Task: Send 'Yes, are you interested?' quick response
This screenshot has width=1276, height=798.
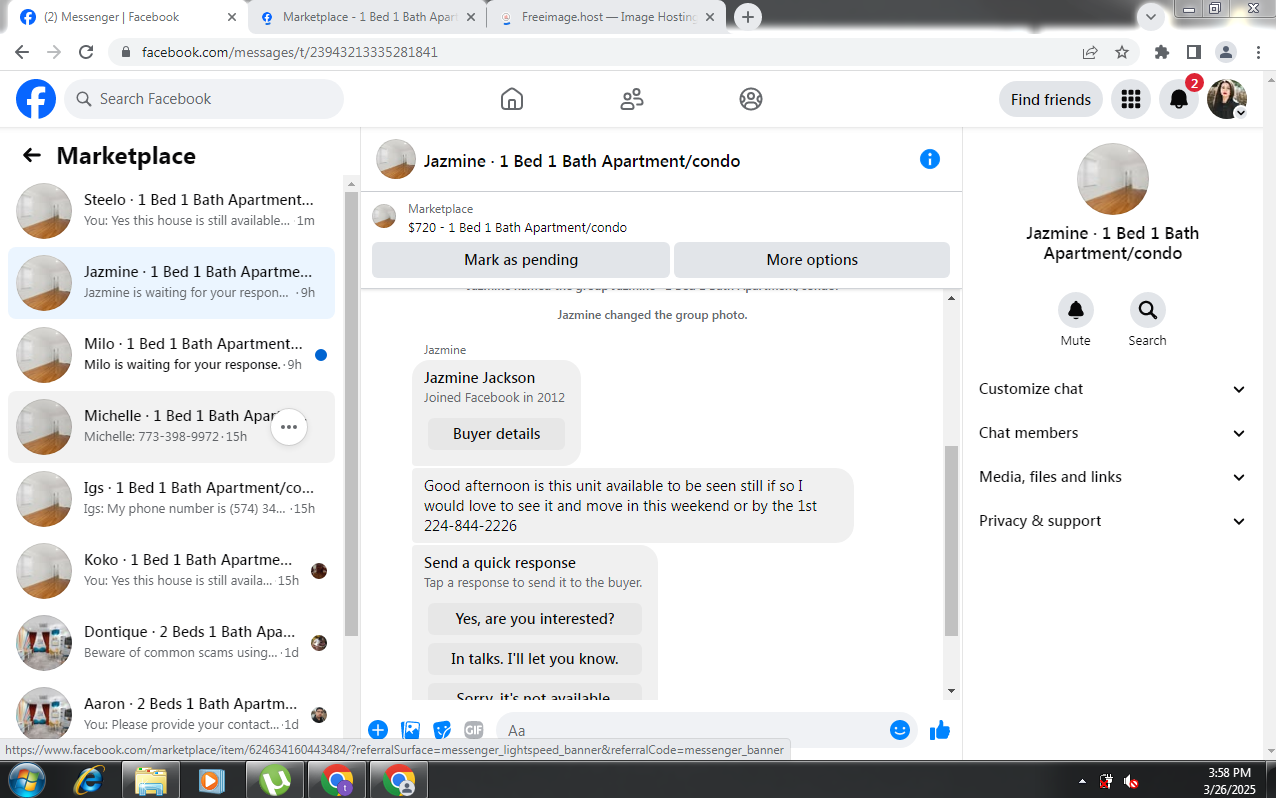Action: (x=535, y=619)
